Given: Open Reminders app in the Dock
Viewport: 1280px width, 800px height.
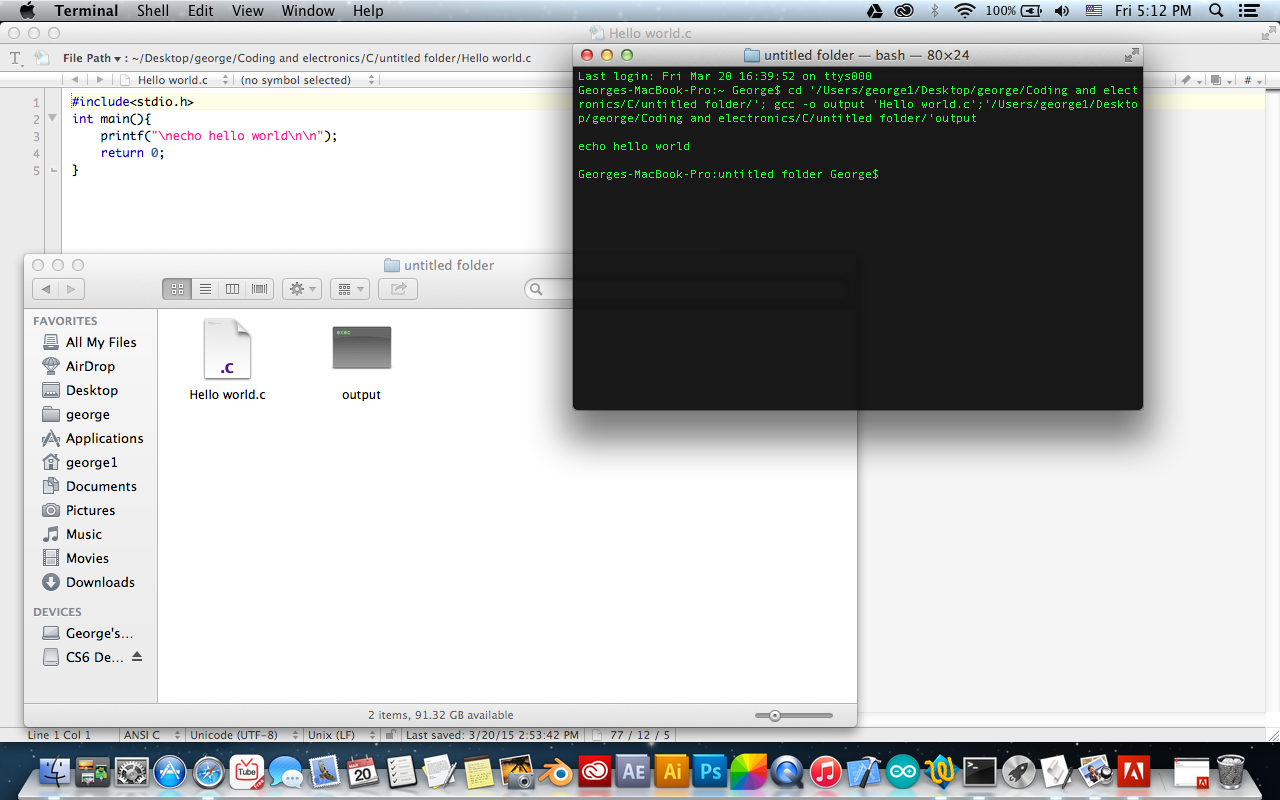Looking at the screenshot, I should 401,771.
